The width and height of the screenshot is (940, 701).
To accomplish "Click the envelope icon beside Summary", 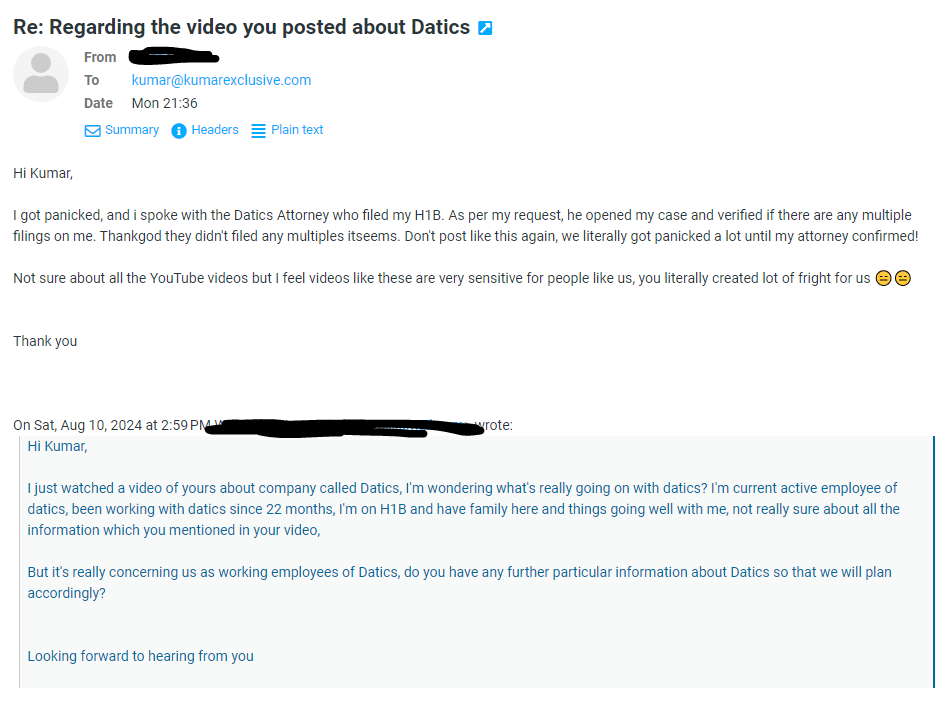I will (92, 131).
